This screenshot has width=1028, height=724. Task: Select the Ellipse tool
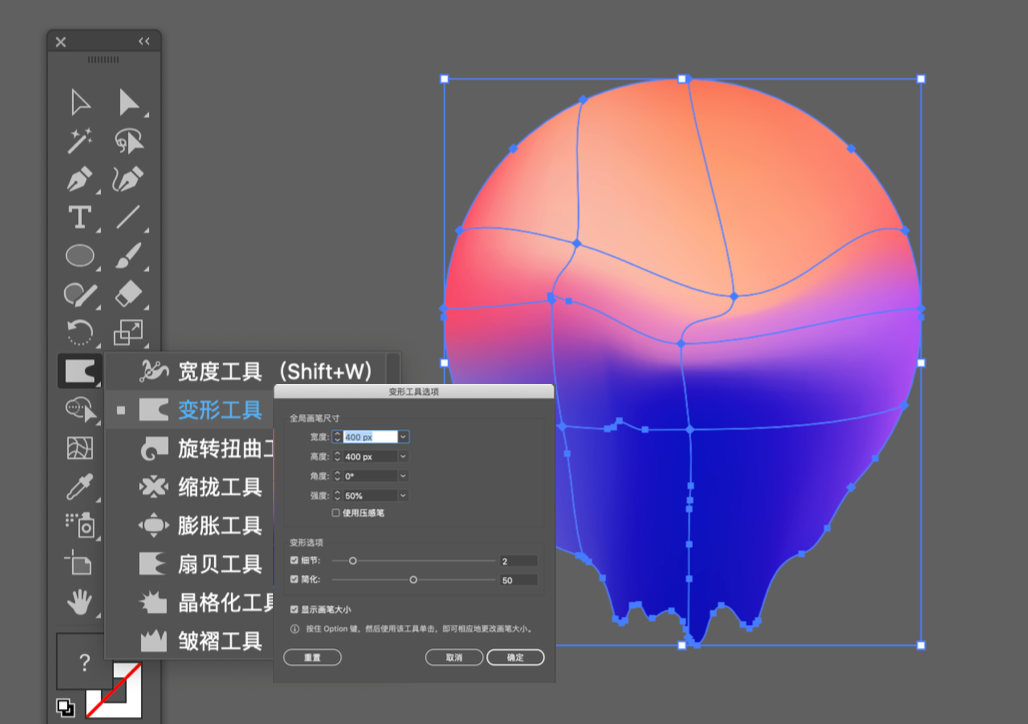coord(80,255)
